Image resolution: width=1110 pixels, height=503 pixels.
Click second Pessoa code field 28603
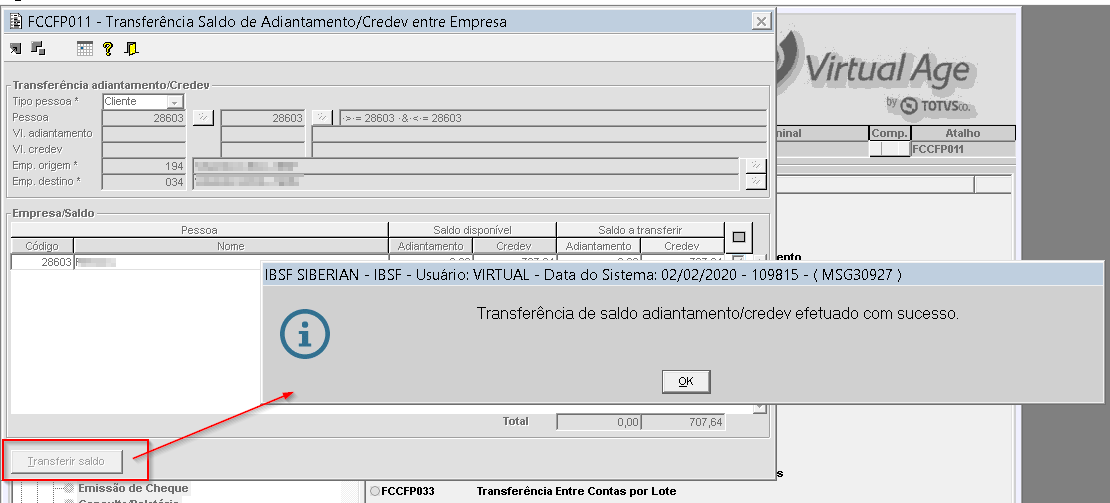tap(263, 118)
